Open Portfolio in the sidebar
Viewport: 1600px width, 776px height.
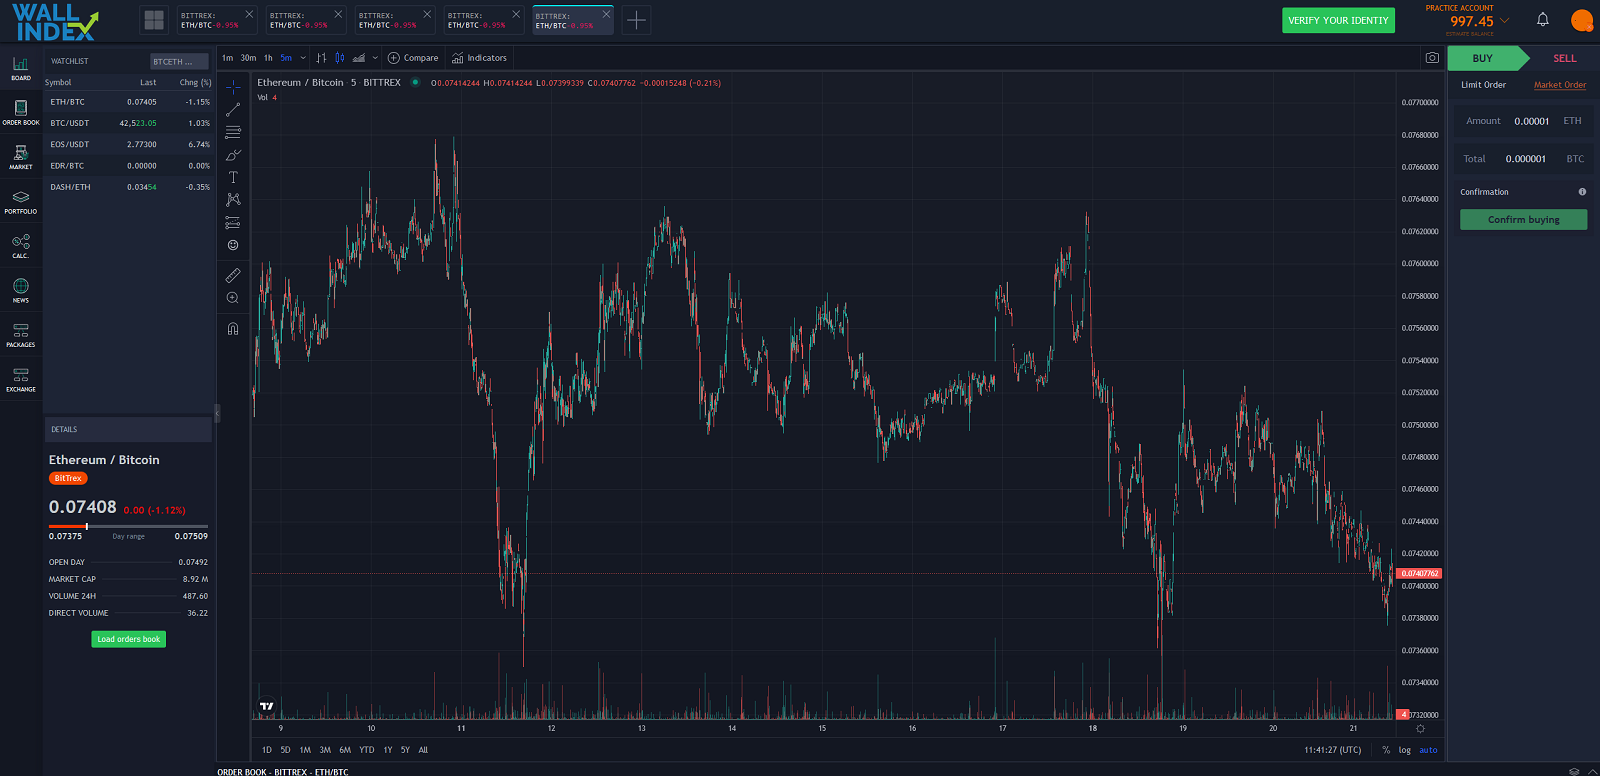click(x=21, y=202)
